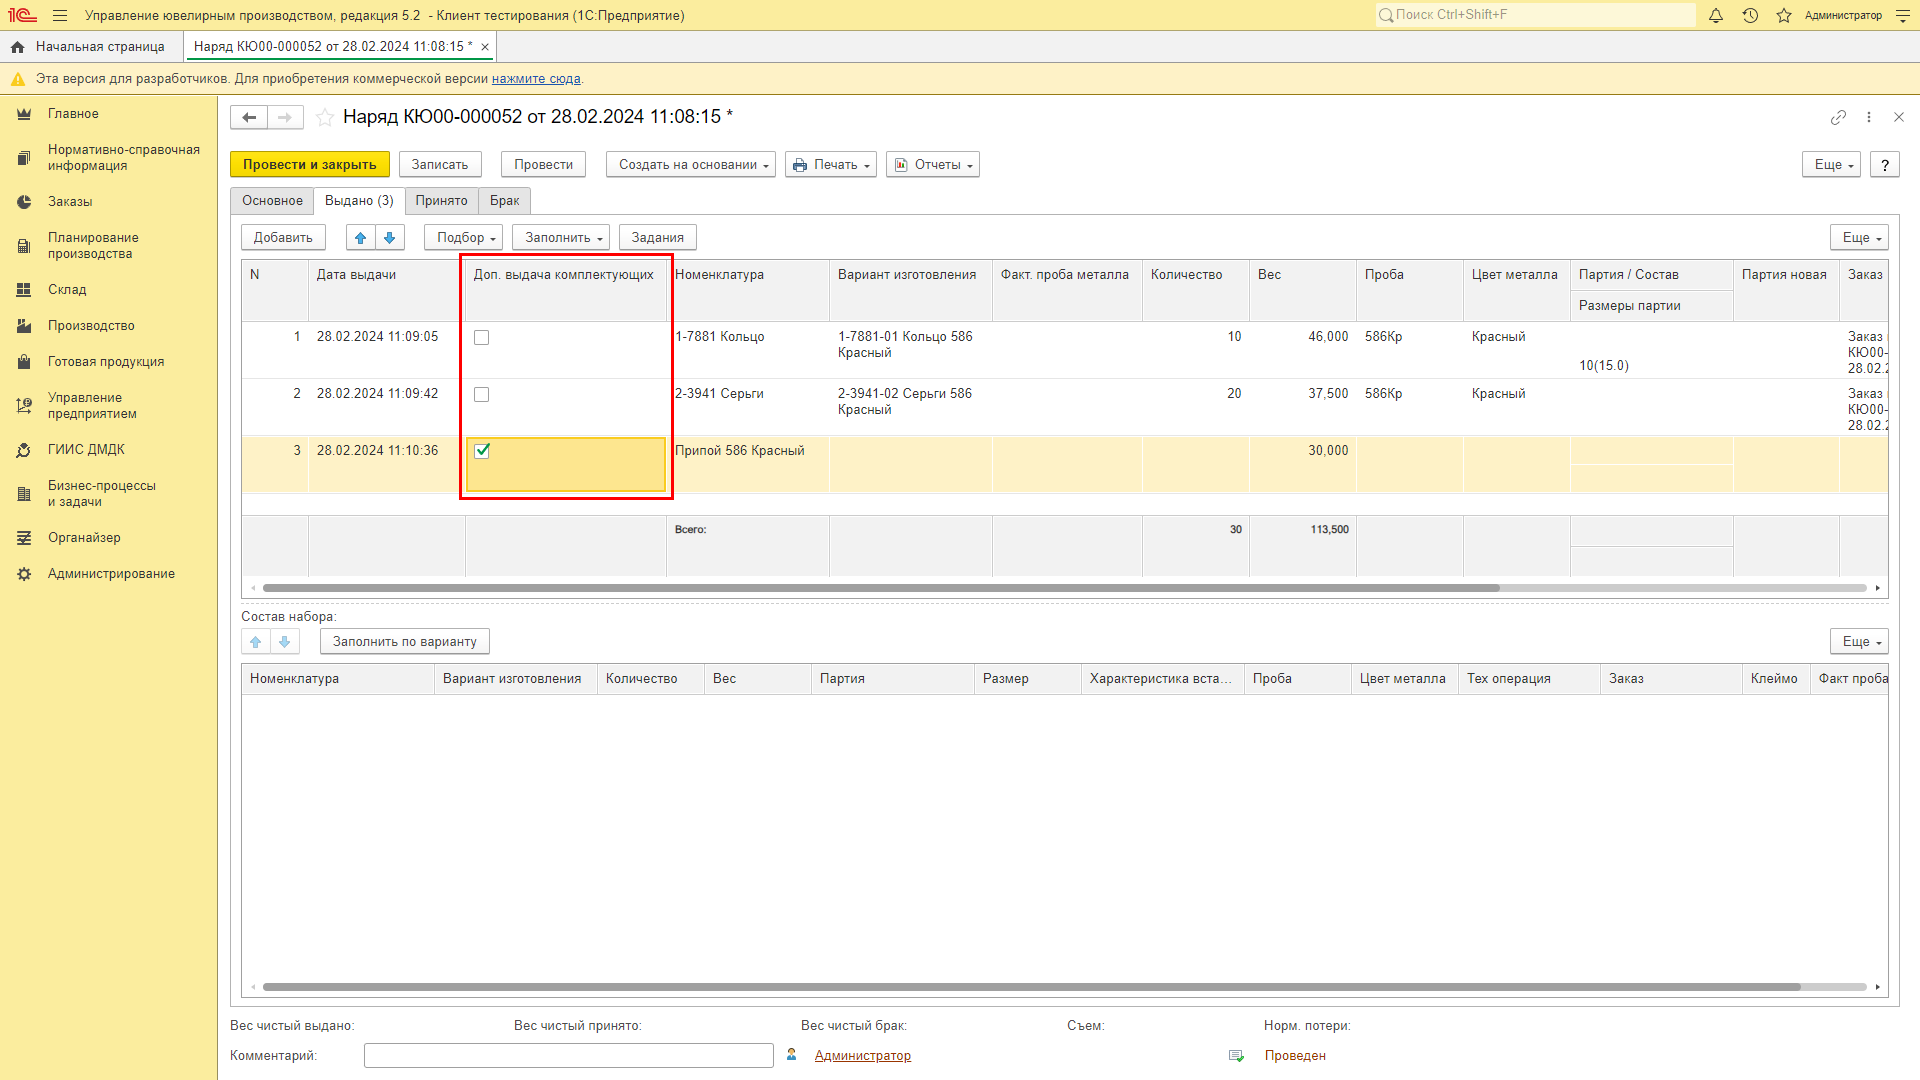This screenshot has height=1080, width=1920.
Task: Move row down in Выдано table
Action: 390,237
